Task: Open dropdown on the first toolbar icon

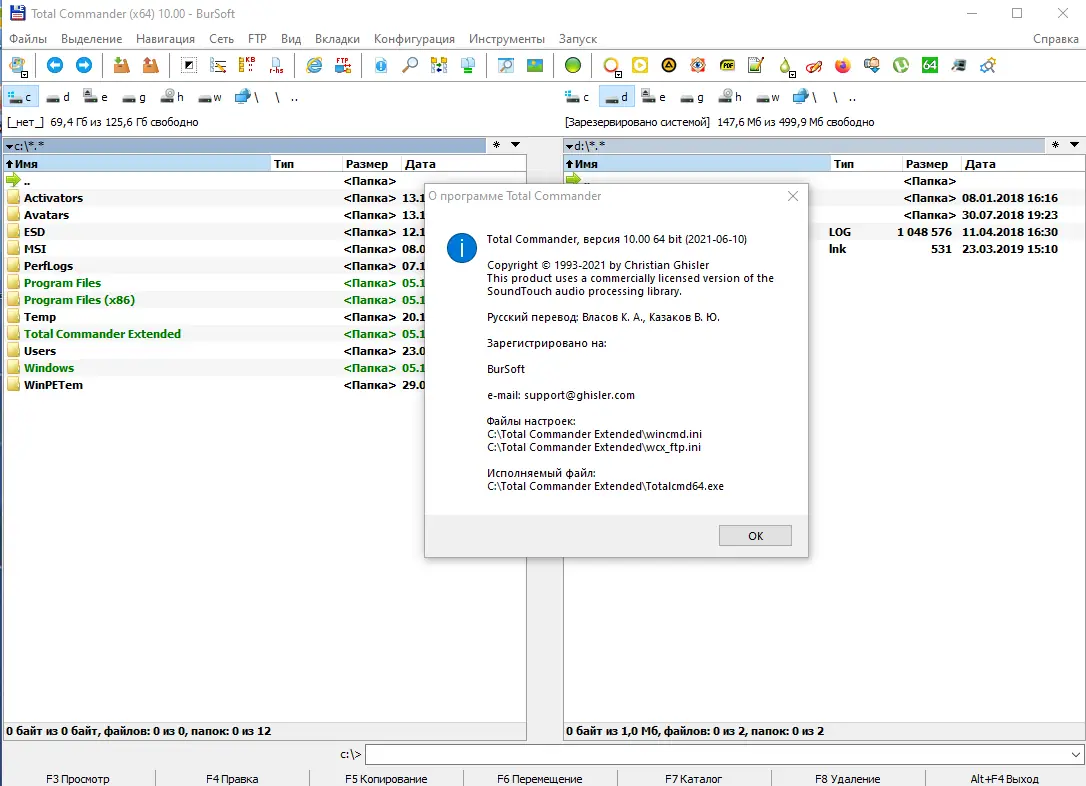Action: click(x=24, y=74)
